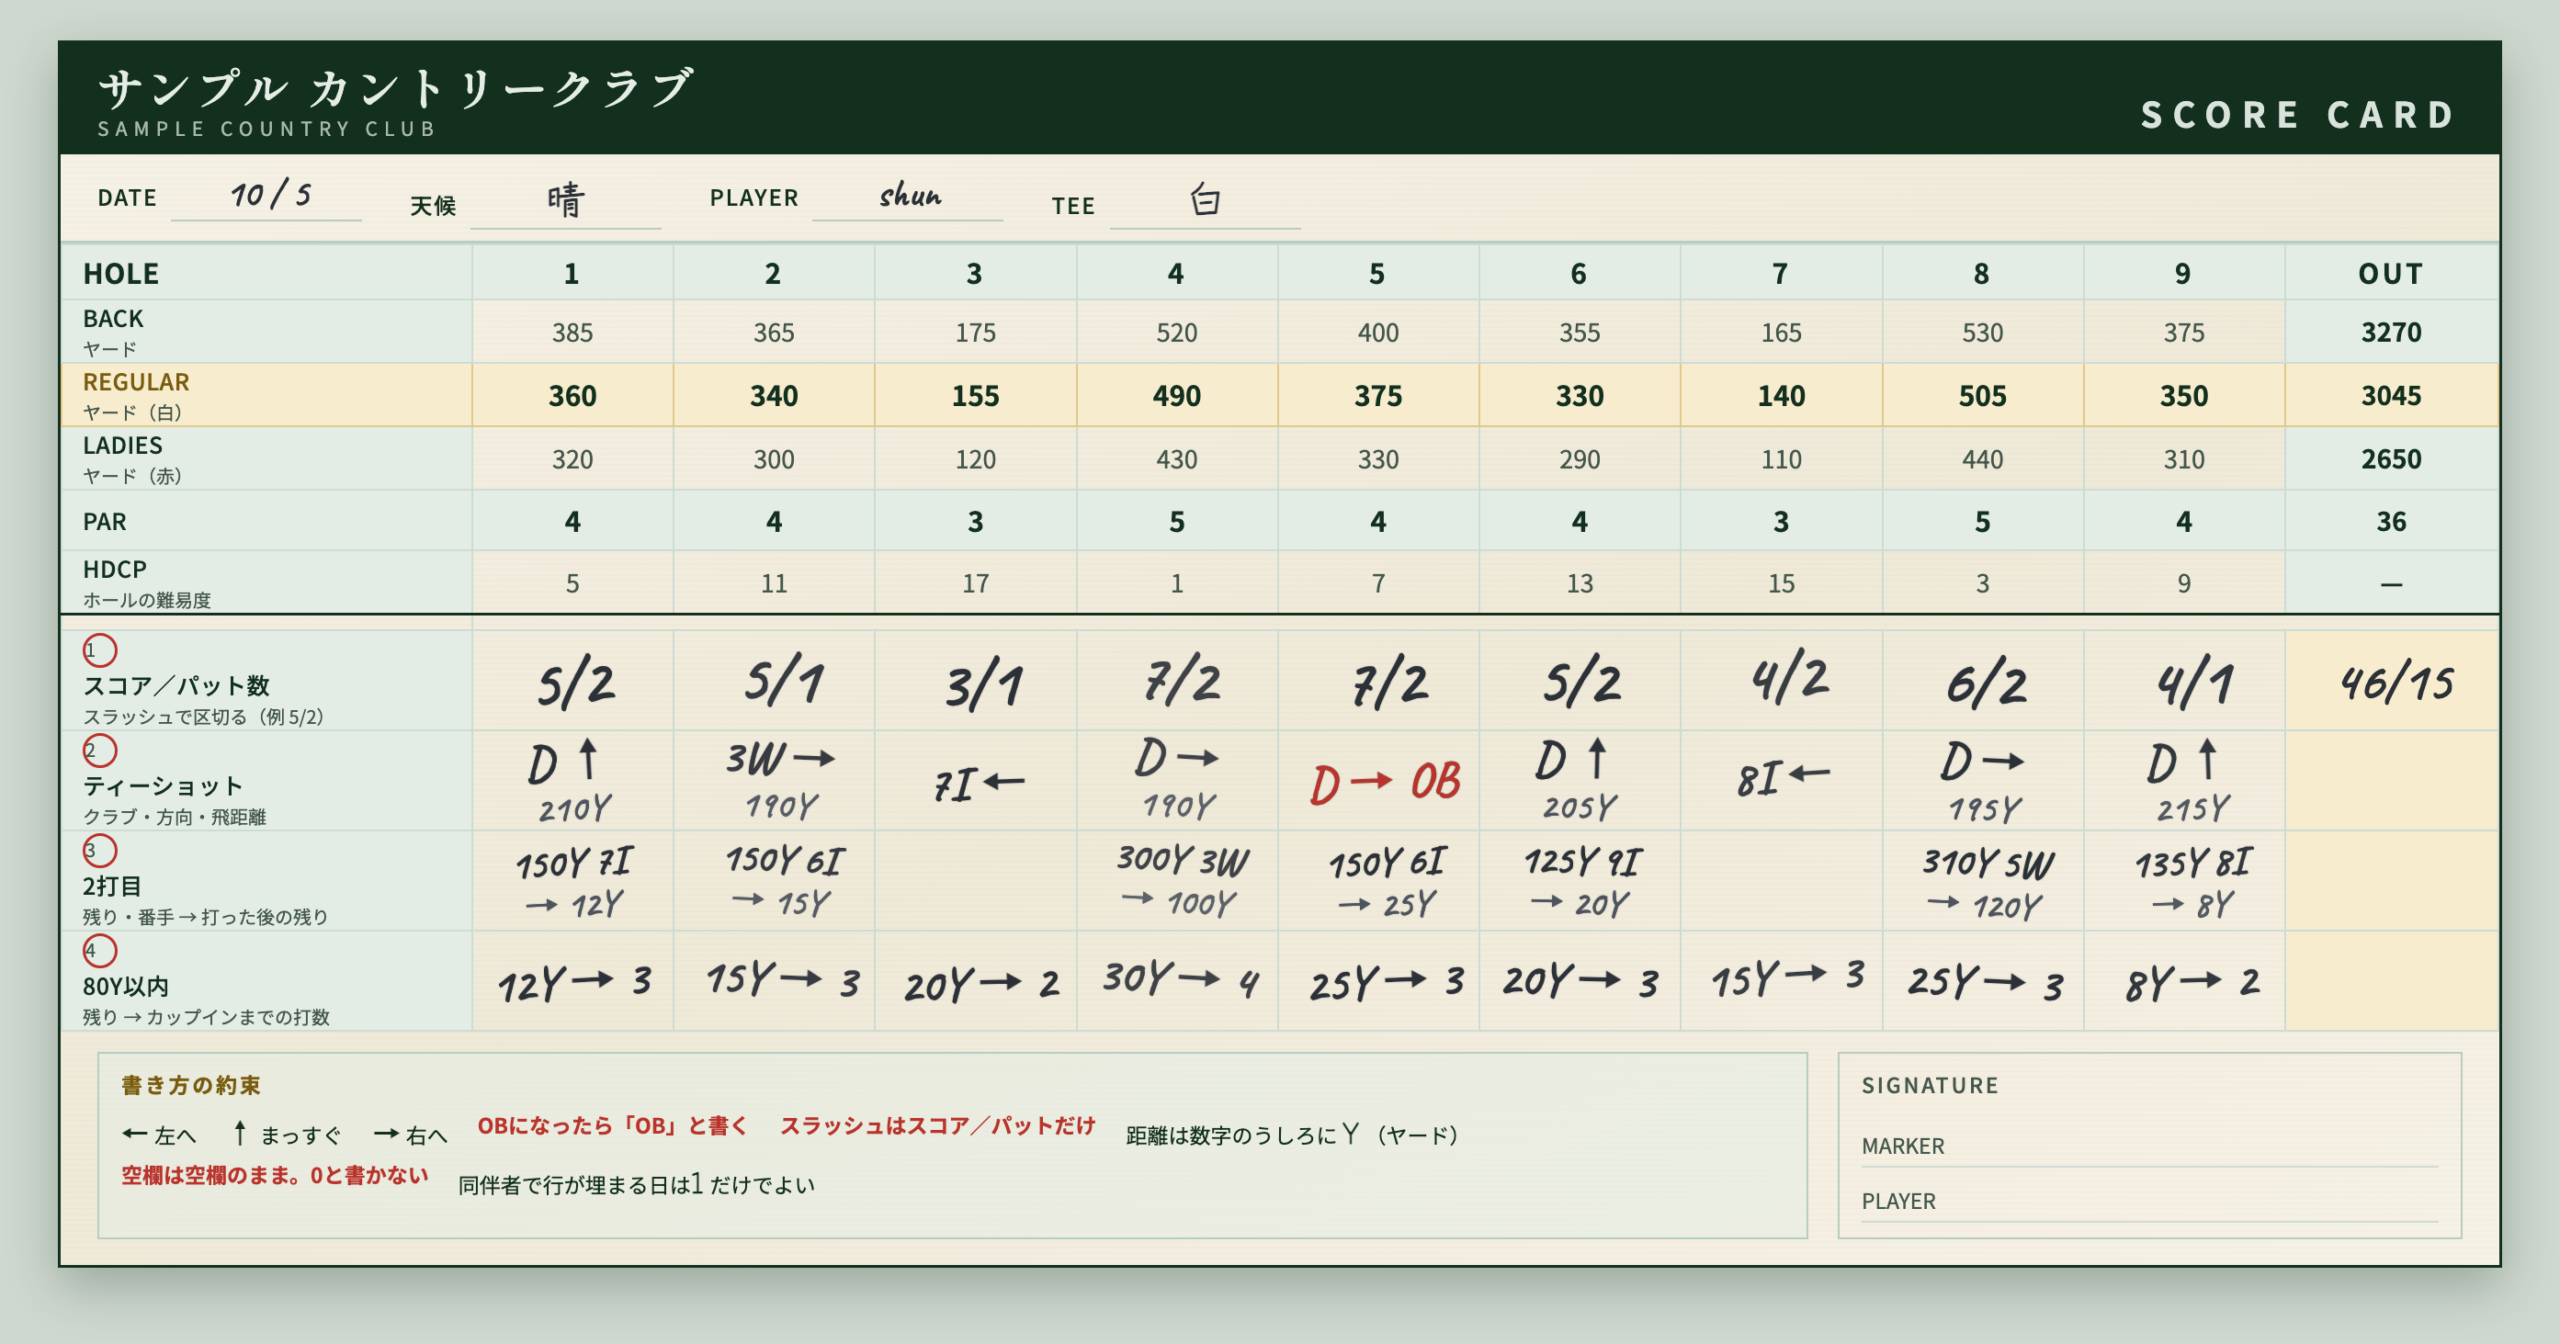Select the OUT score total 46/15
This screenshot has width=2560, height=1344.
pos(2394,682)
